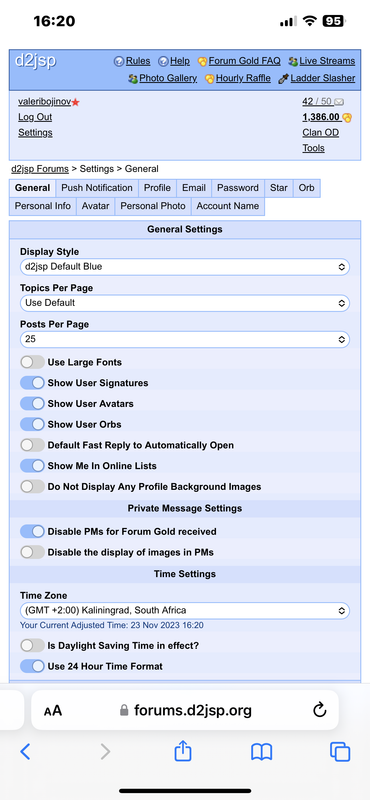370x800 pixels.
Task: Reload the page with the refresh icon
Action: tap(319, 710)
